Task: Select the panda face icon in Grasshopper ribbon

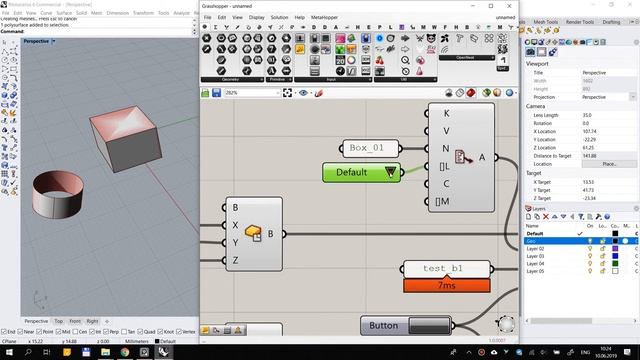Action: [x=431, y=38]
